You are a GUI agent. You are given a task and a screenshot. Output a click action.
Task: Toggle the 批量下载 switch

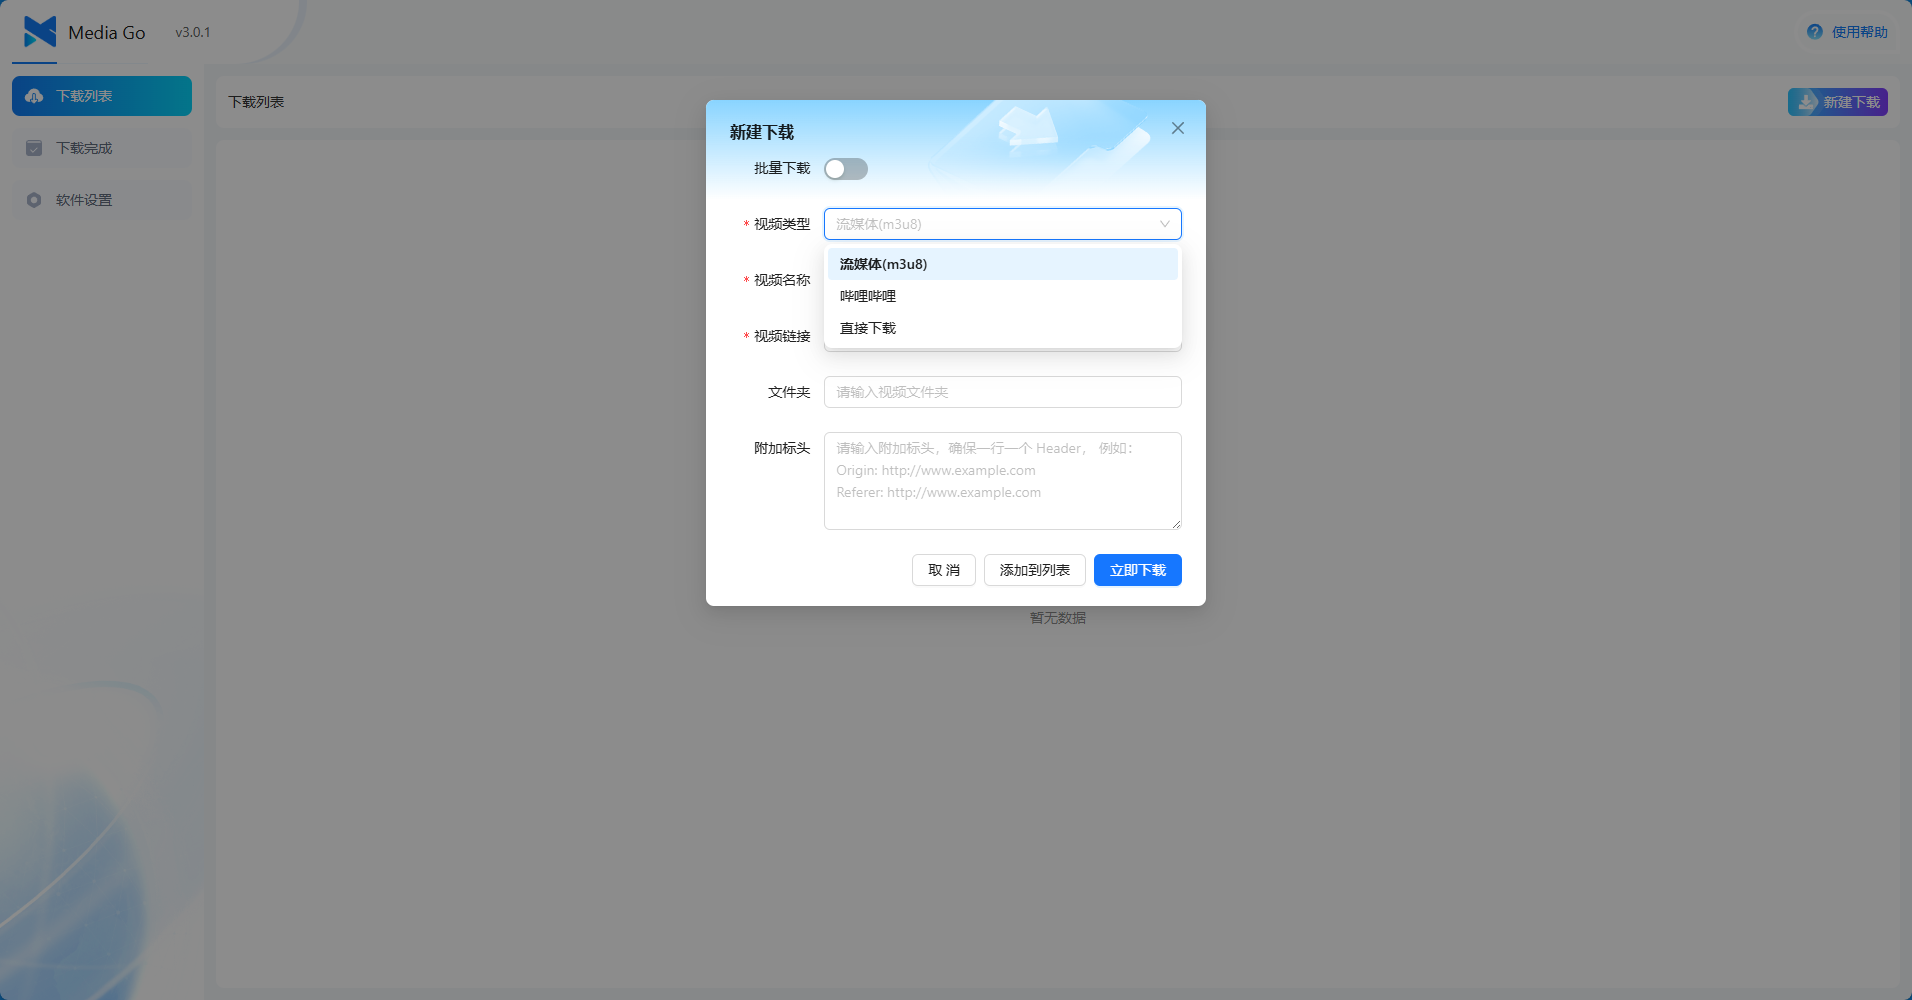846,169
